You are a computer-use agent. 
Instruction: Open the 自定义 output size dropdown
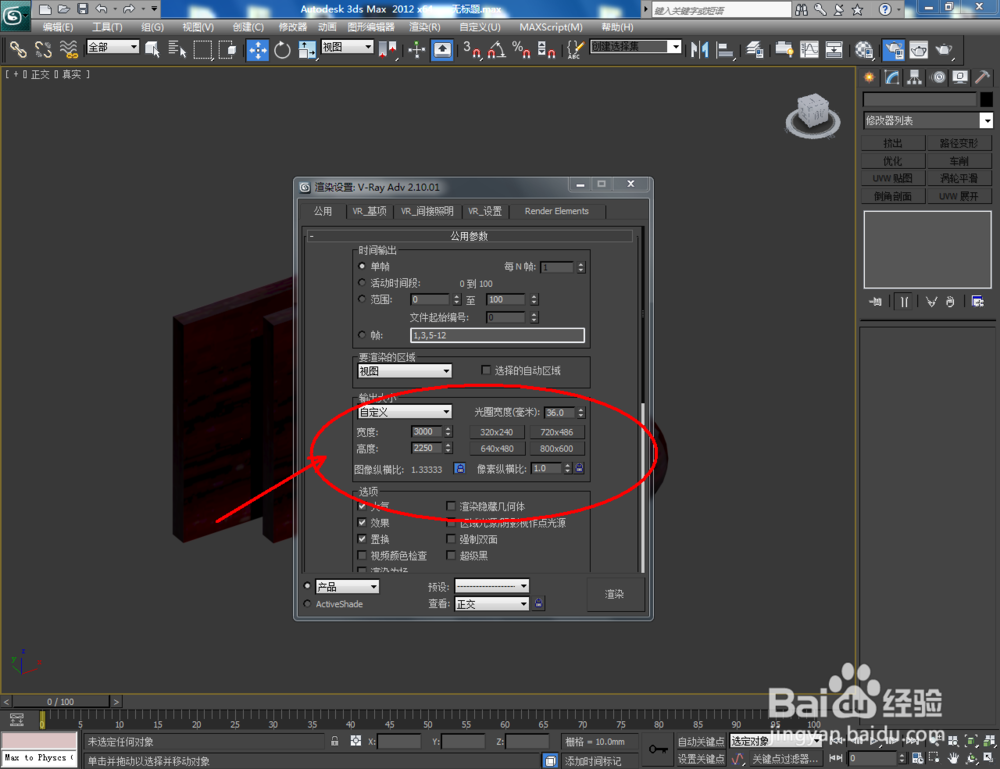[404, 412]
